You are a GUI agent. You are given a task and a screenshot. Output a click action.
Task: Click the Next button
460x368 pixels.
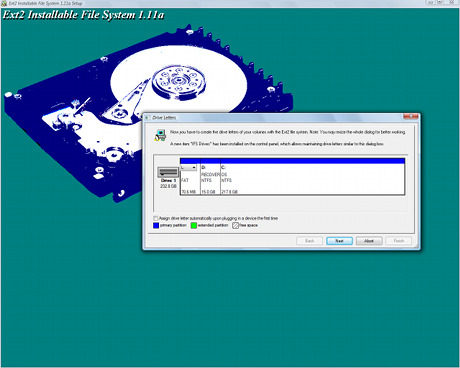tap(339, 241)
